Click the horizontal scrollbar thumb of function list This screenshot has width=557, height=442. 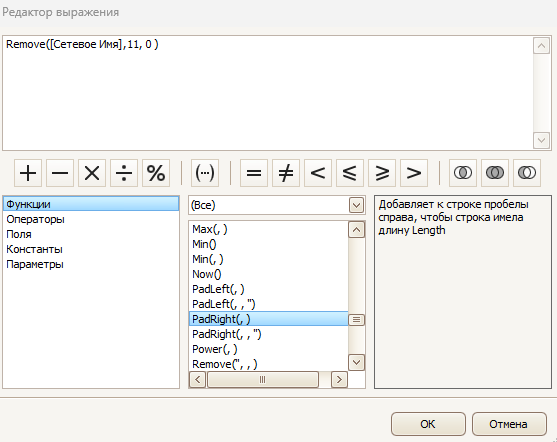click(x=263, y=379)
